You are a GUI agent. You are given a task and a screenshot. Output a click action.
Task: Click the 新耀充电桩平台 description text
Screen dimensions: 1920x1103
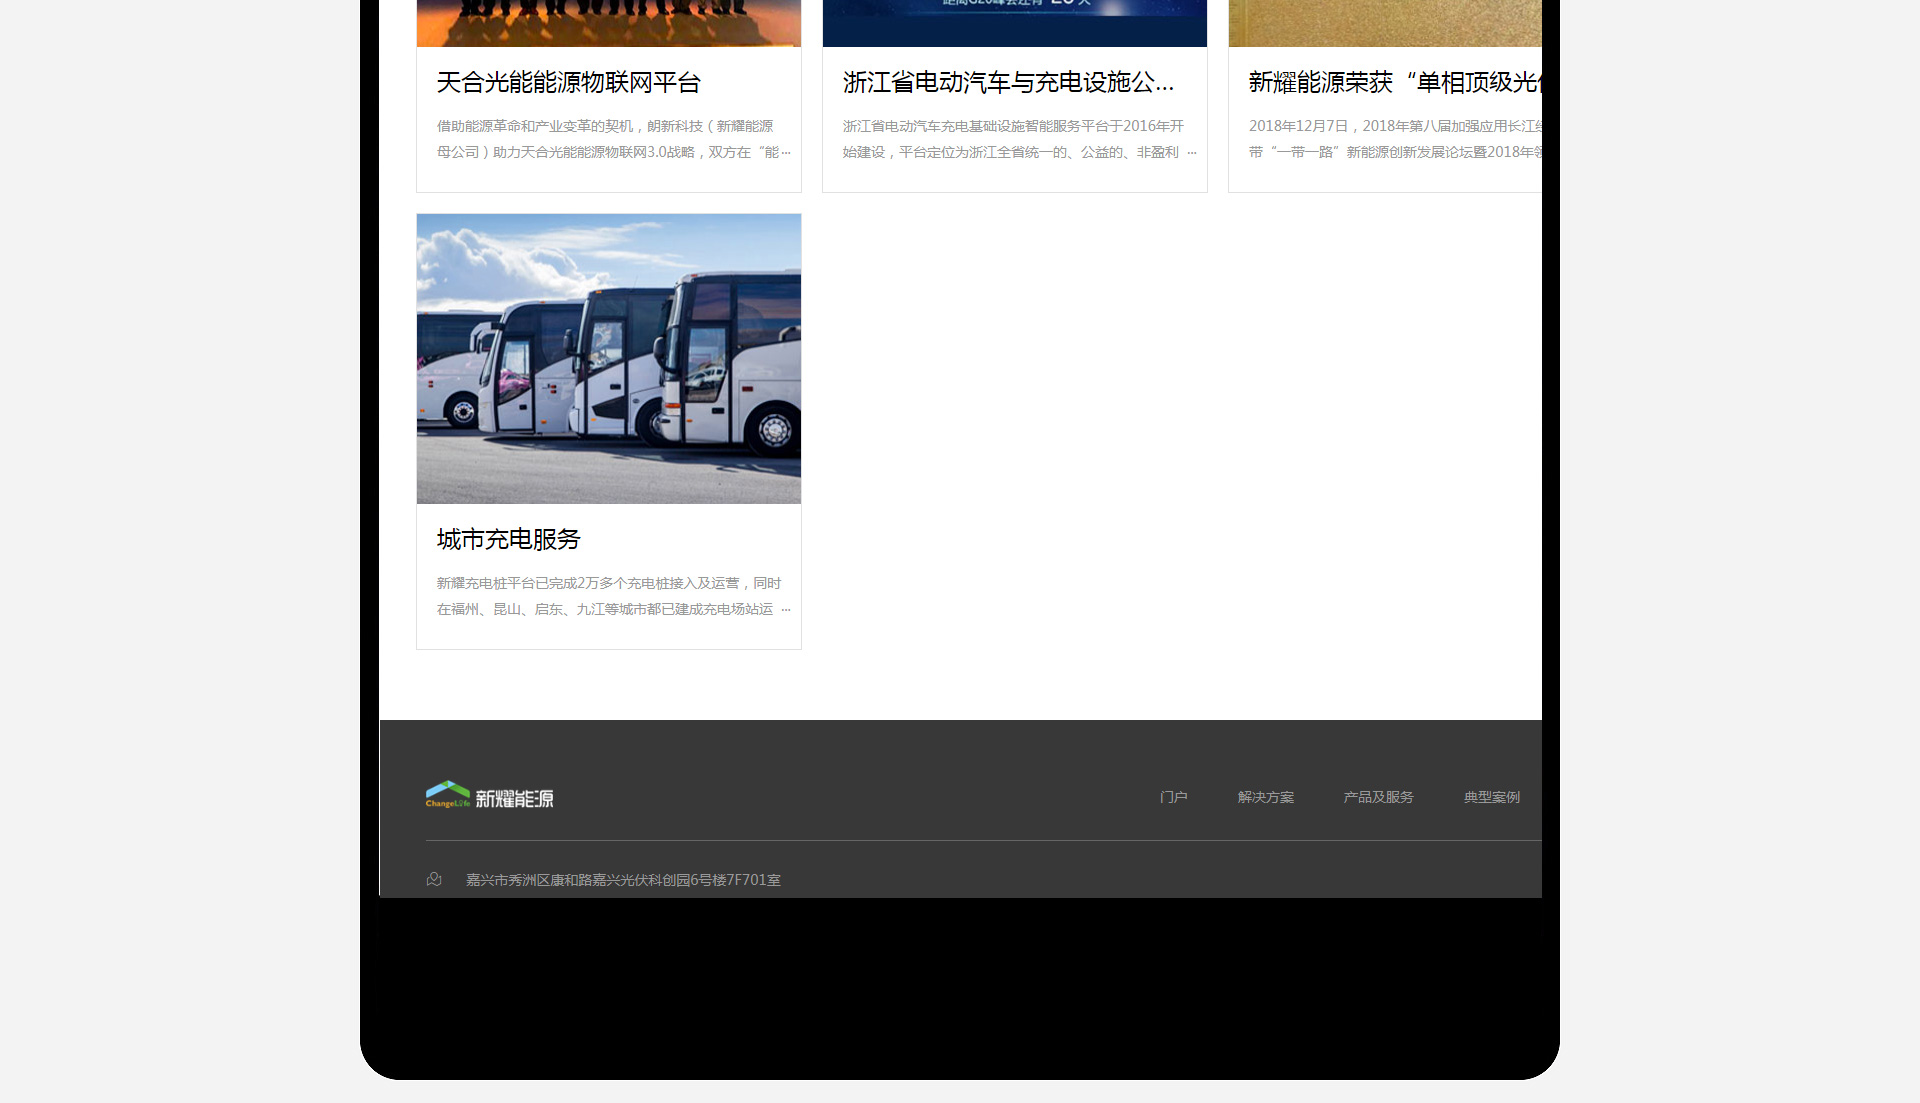tap(613, 596)
